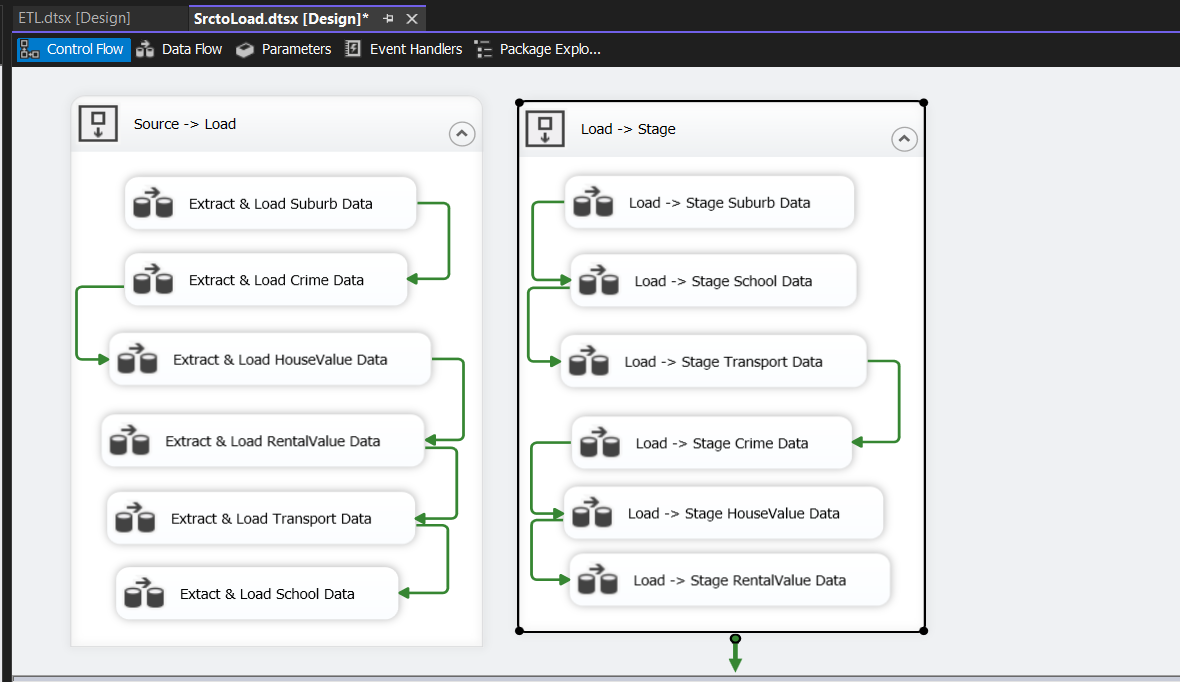Click the pin icon on SrctoLoad.dtsx tab
The image size is (1180, 682).
coord(388,19)
